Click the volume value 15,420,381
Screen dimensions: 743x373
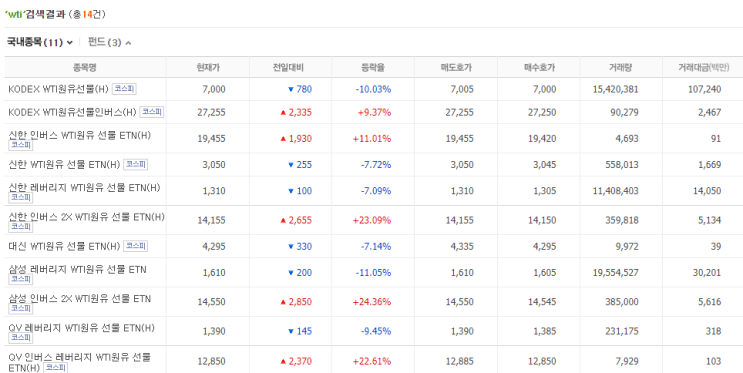tap(616, 89)
